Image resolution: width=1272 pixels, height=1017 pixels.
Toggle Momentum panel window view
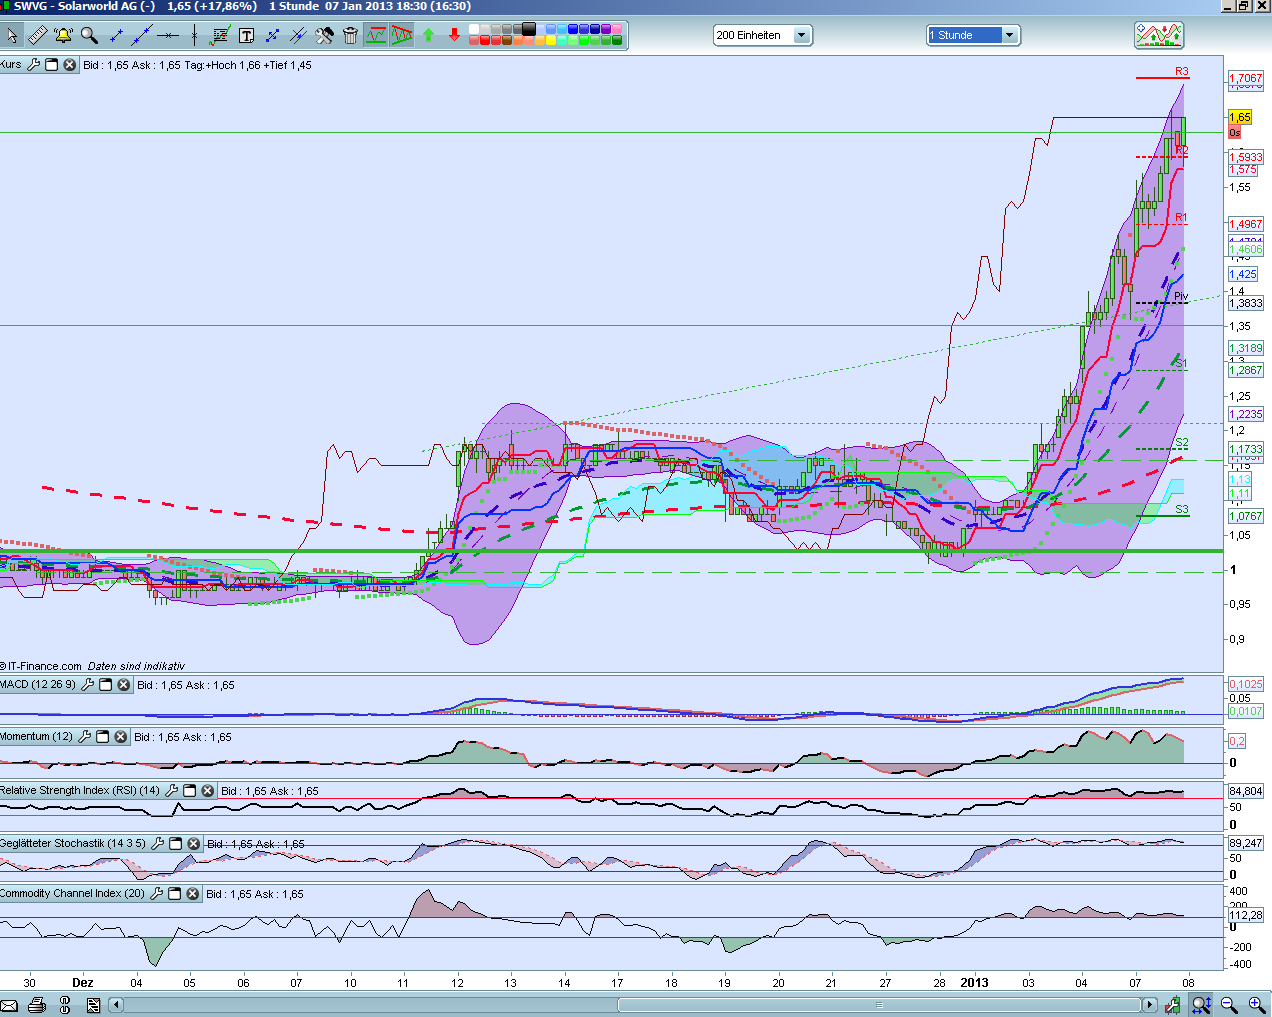[102, 737]
